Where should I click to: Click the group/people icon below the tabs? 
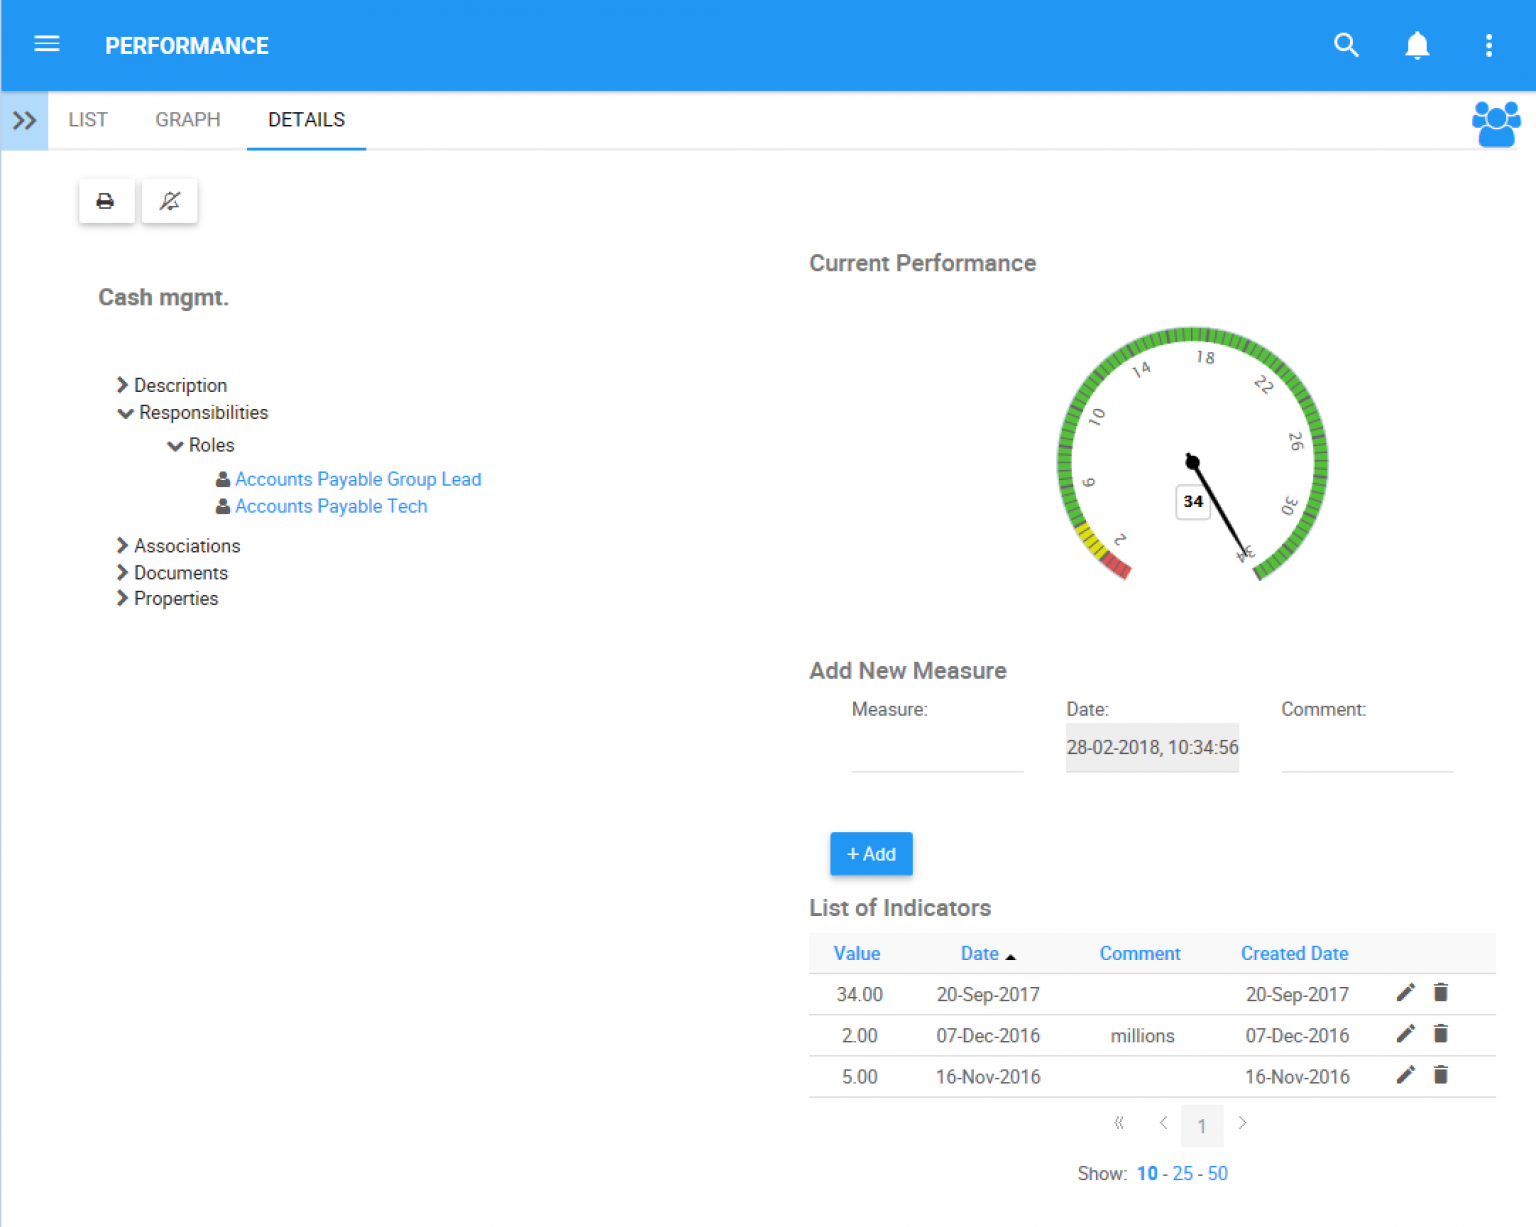(1495, 122)
